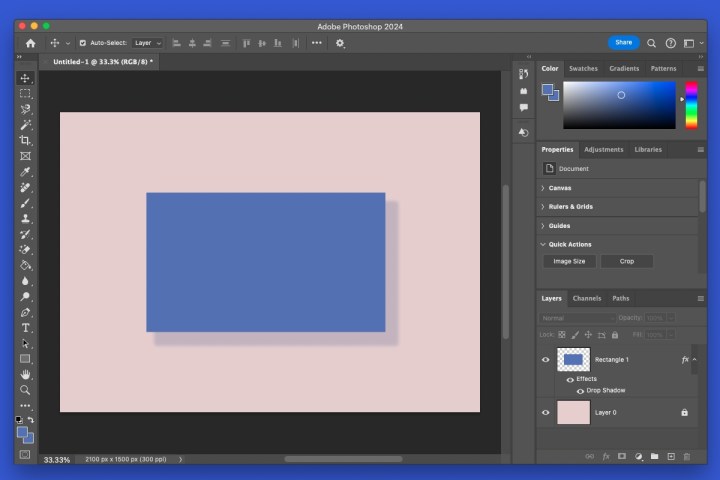Switch to the Swatches tab
Screen dimensions: 720x480
[x=582, y=69]
